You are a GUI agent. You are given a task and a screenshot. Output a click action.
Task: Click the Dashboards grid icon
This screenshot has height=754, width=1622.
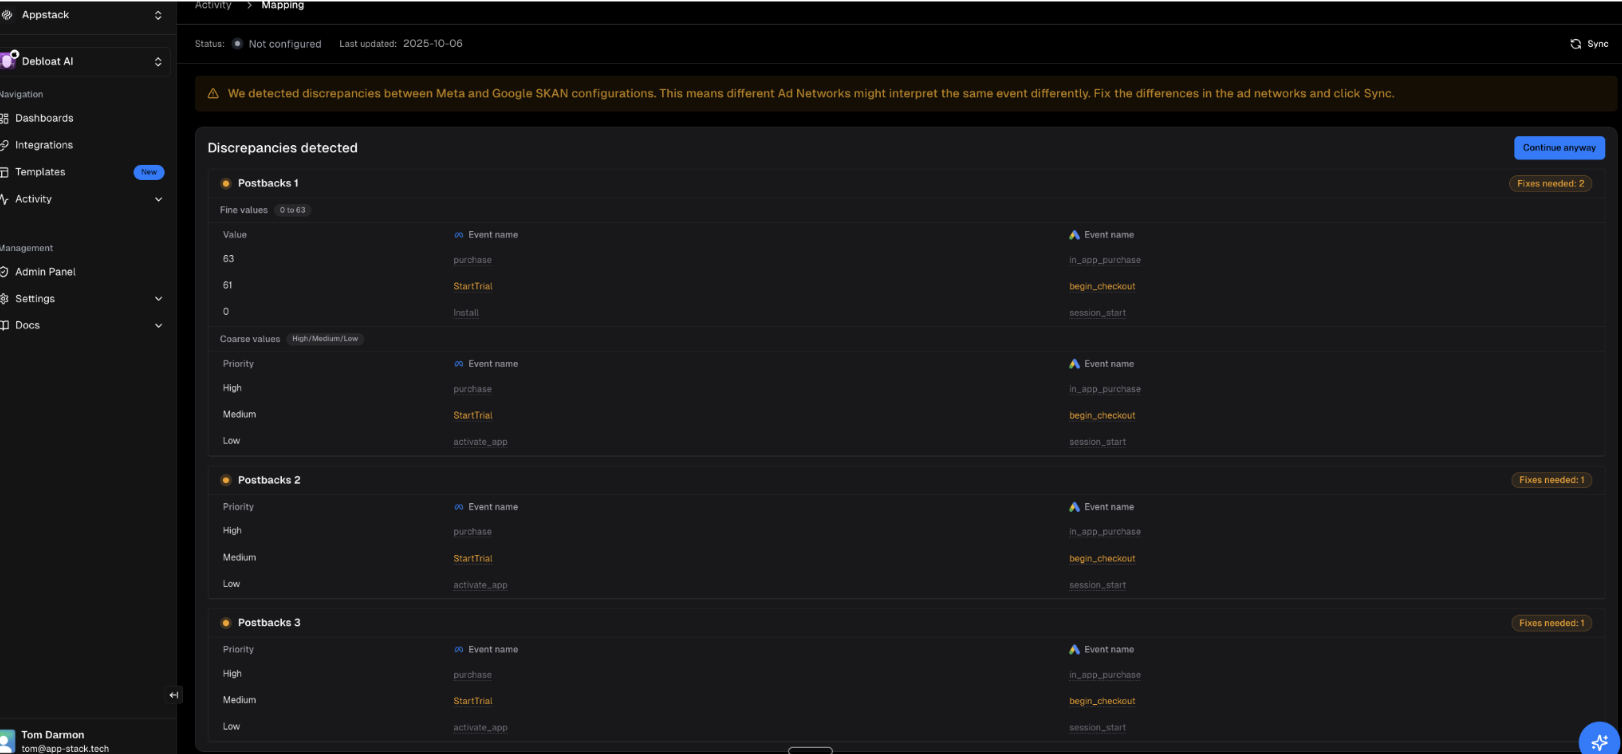(4, 118)
